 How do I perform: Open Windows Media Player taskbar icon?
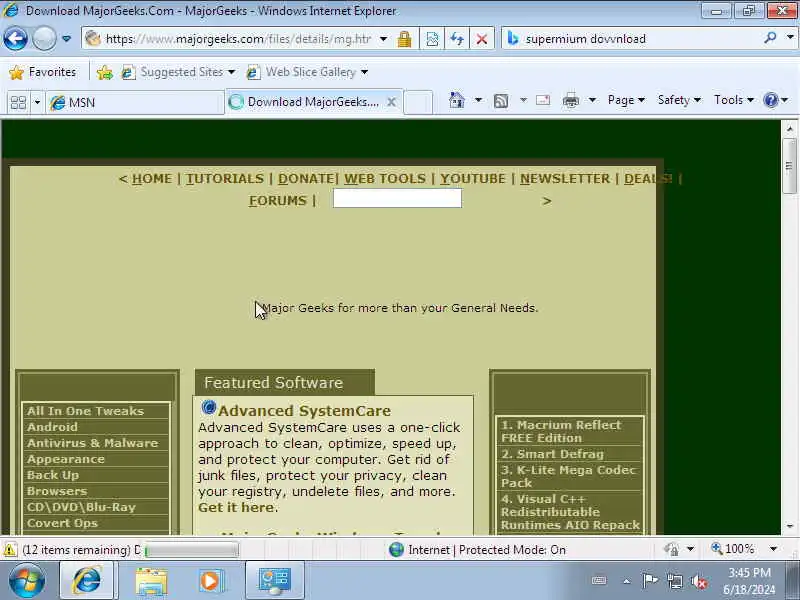pos(211,580)
